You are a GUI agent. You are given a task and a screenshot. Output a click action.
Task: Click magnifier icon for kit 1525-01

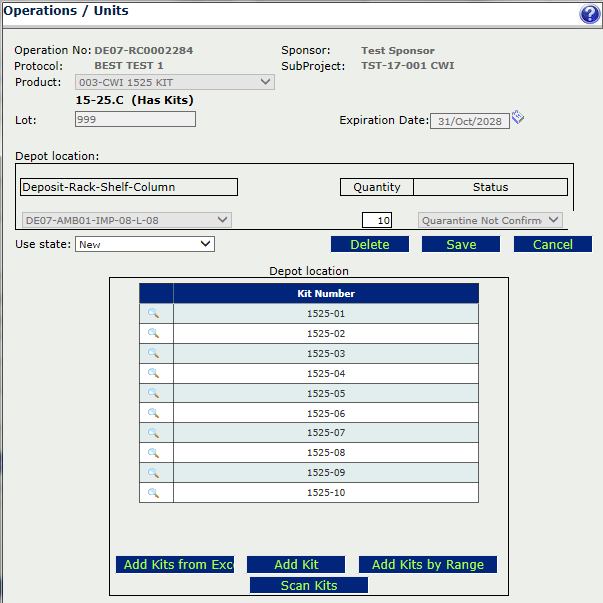pos(153,313)
